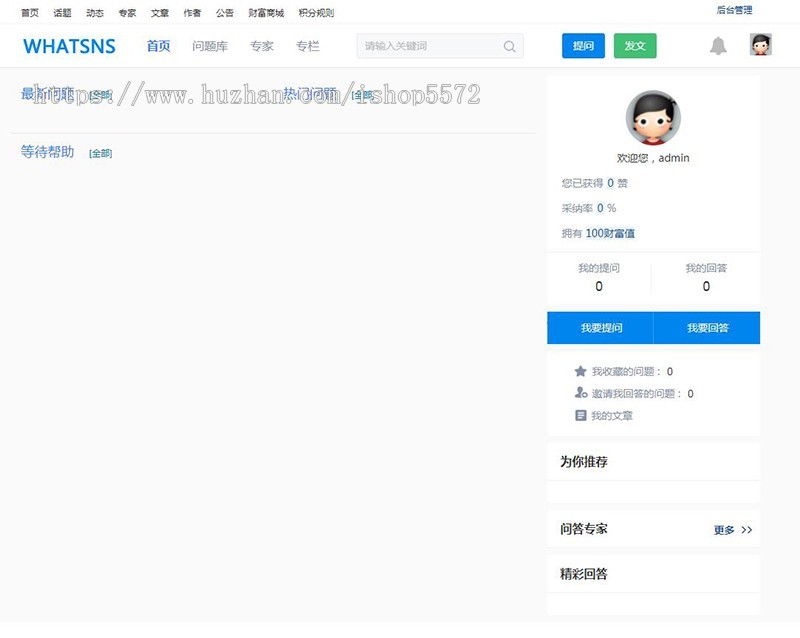Click the WHATSNS logo

(x=70, y=46)
